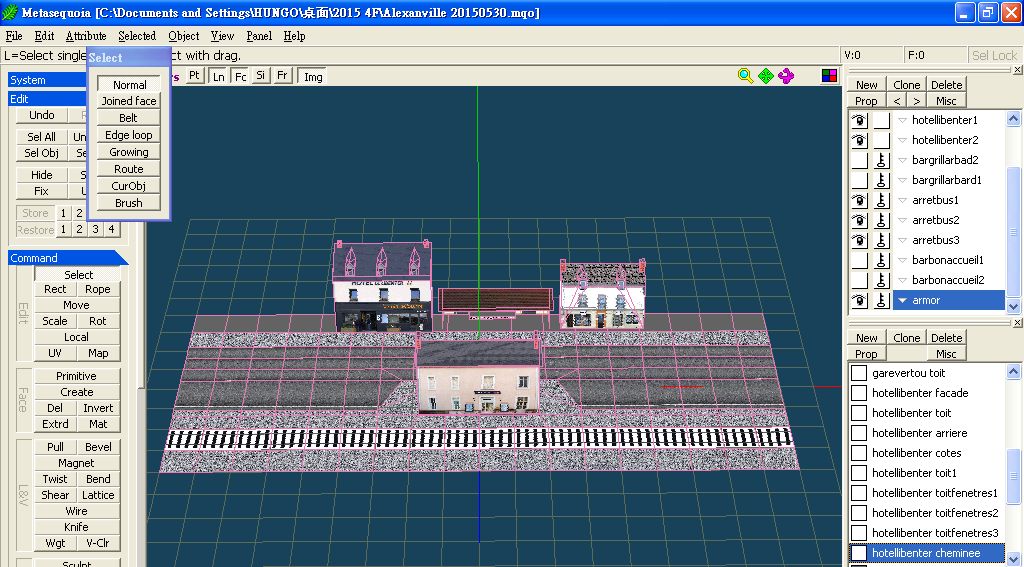Hide hotellibenter1 with its eye icon
Viewport: 1024px width, 567px height.
click(859, 120)
